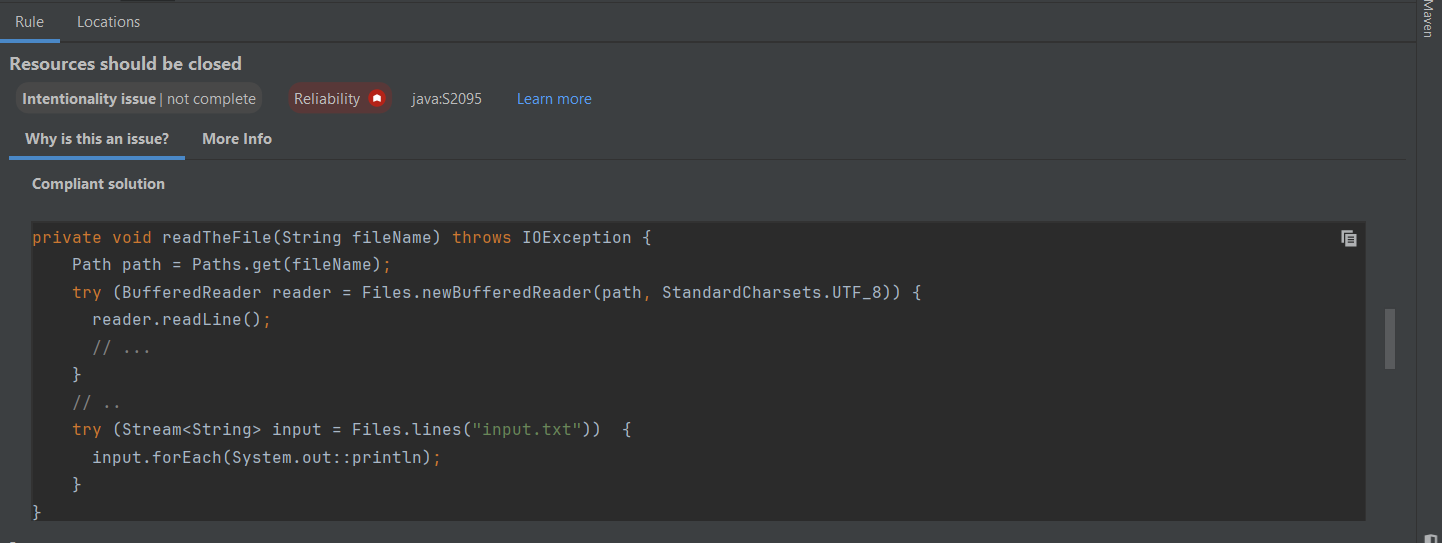The image size is (1442, 543).
Task: Click the vertical scrollbar thumb of the rule description
Action: coord(1390,339)
